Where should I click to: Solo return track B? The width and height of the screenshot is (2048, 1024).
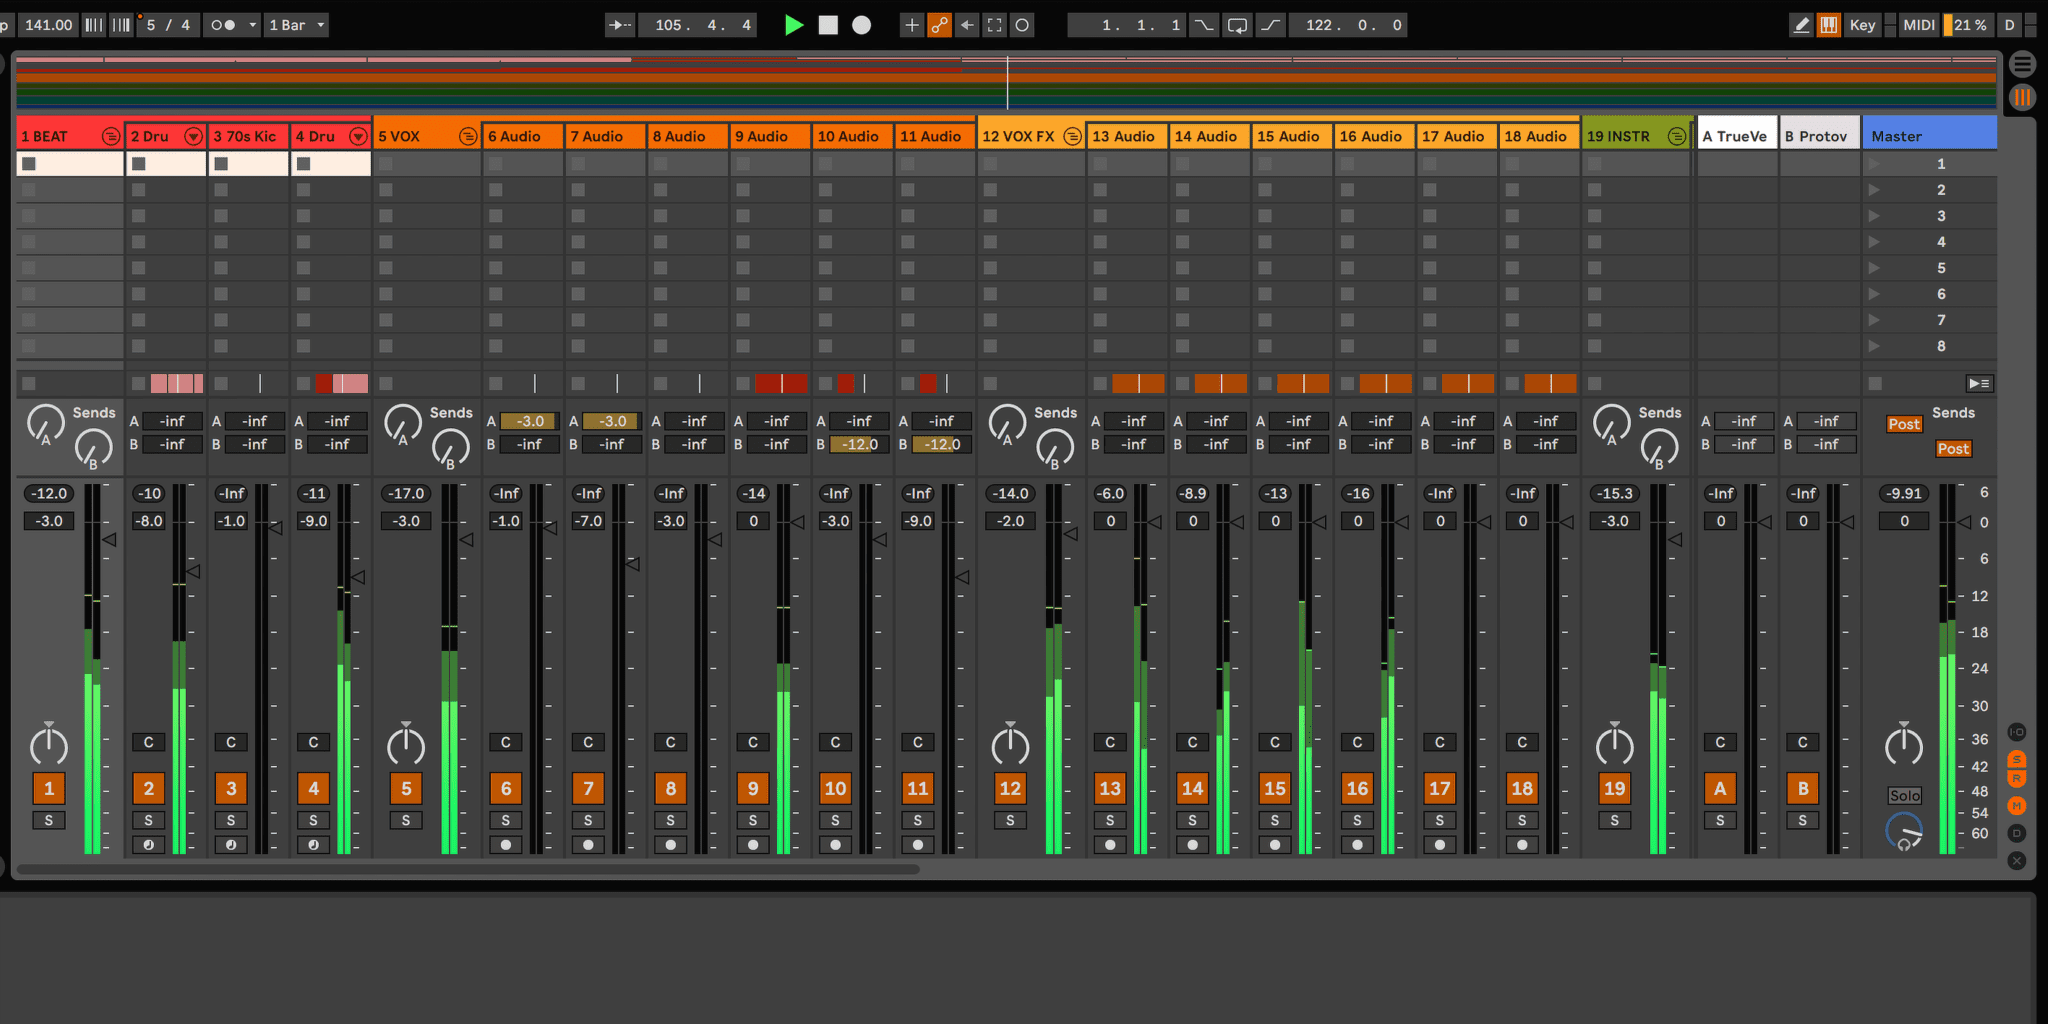coord(1802,820)
